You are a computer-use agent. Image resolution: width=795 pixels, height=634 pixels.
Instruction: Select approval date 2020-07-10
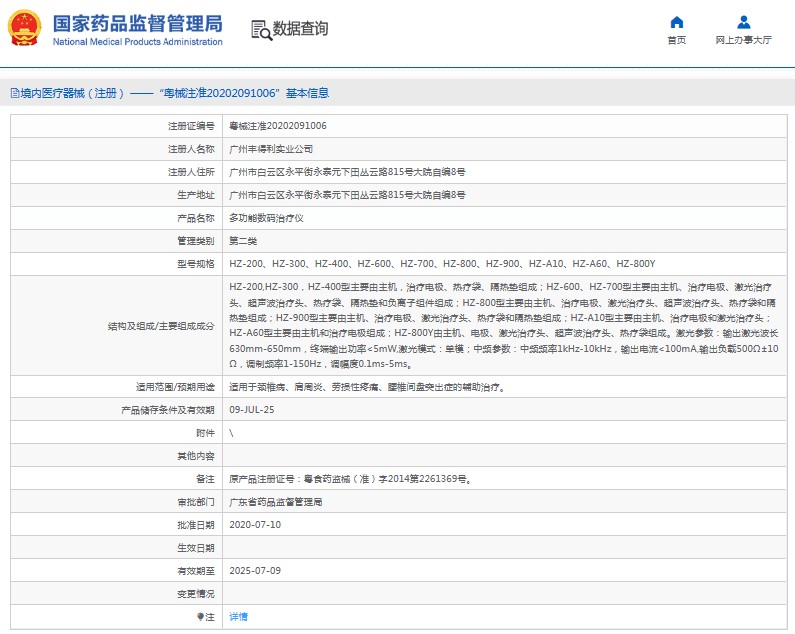255,525
